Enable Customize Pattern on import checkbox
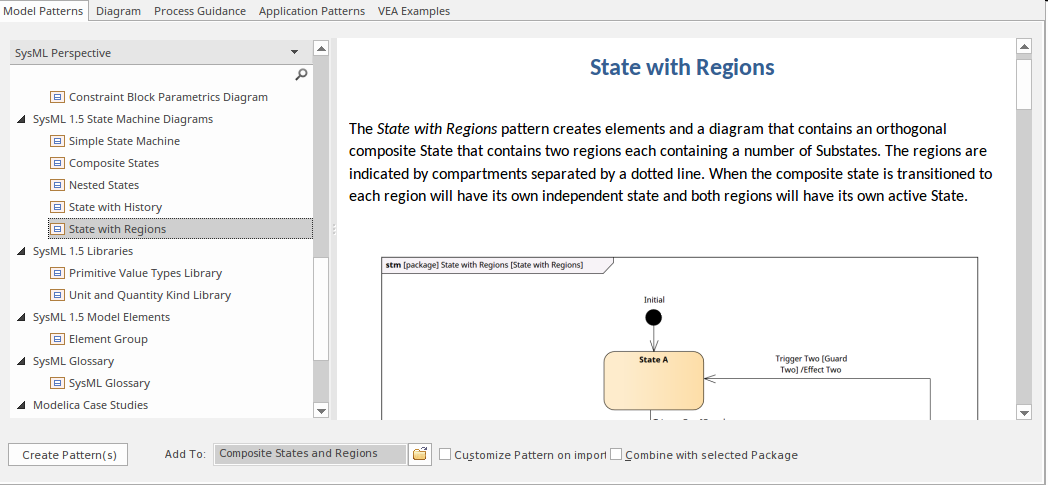 click(x=445, y=454)
